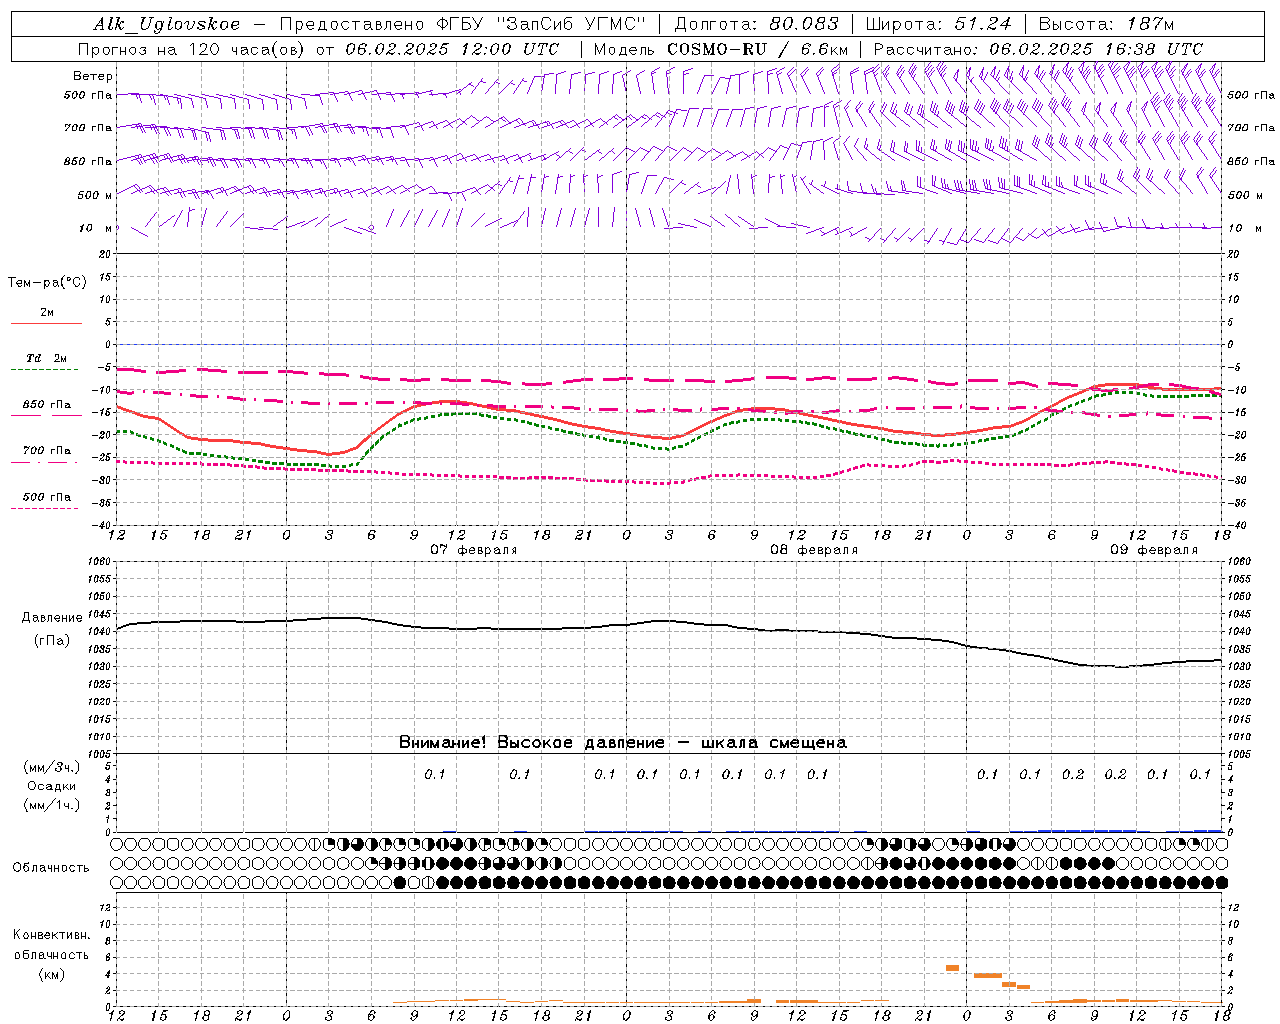The height and width of the screenshot is (1024, 1280).
Task: Click the 'Ветер' wind panel label
Action: (x=93, y=76)
